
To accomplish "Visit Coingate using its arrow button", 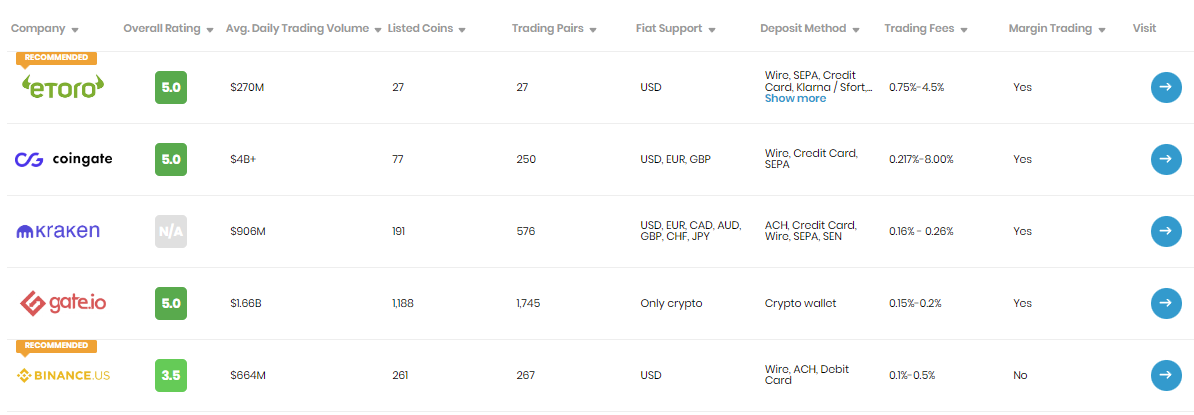I will (x=1166, y=159).
